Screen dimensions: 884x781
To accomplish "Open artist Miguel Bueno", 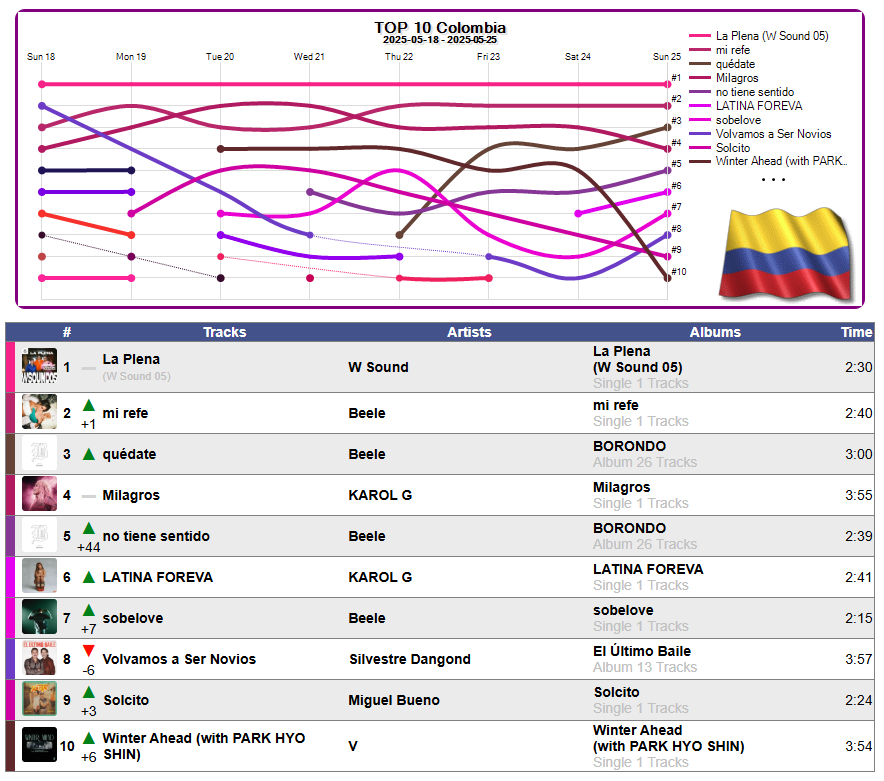I will pos(394,700).
